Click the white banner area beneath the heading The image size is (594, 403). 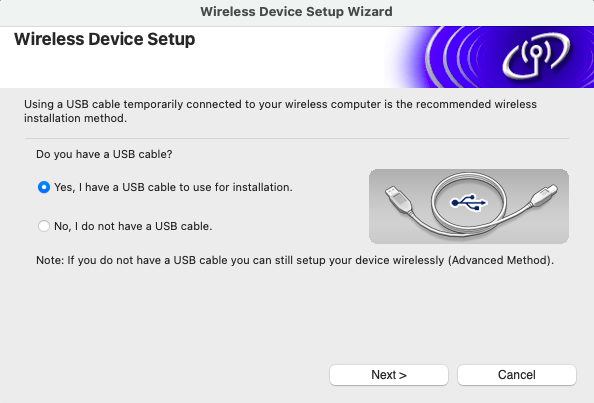coord(189,70)
